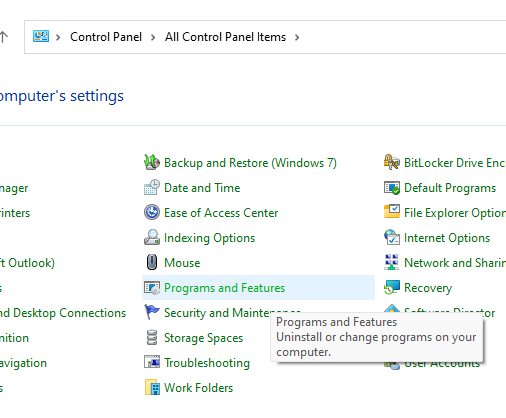Open Ease of Access Center
Viewport: 506px width, 418px height.
[221, 213]
